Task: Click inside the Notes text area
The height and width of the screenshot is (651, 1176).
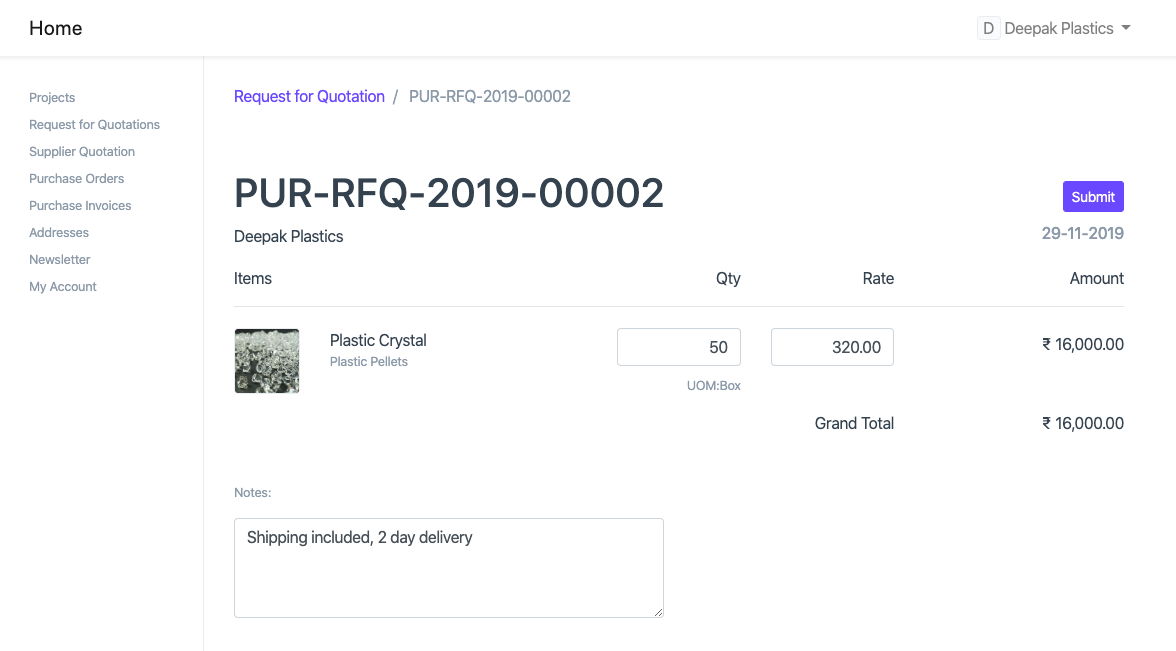Action: coord(448,565)
